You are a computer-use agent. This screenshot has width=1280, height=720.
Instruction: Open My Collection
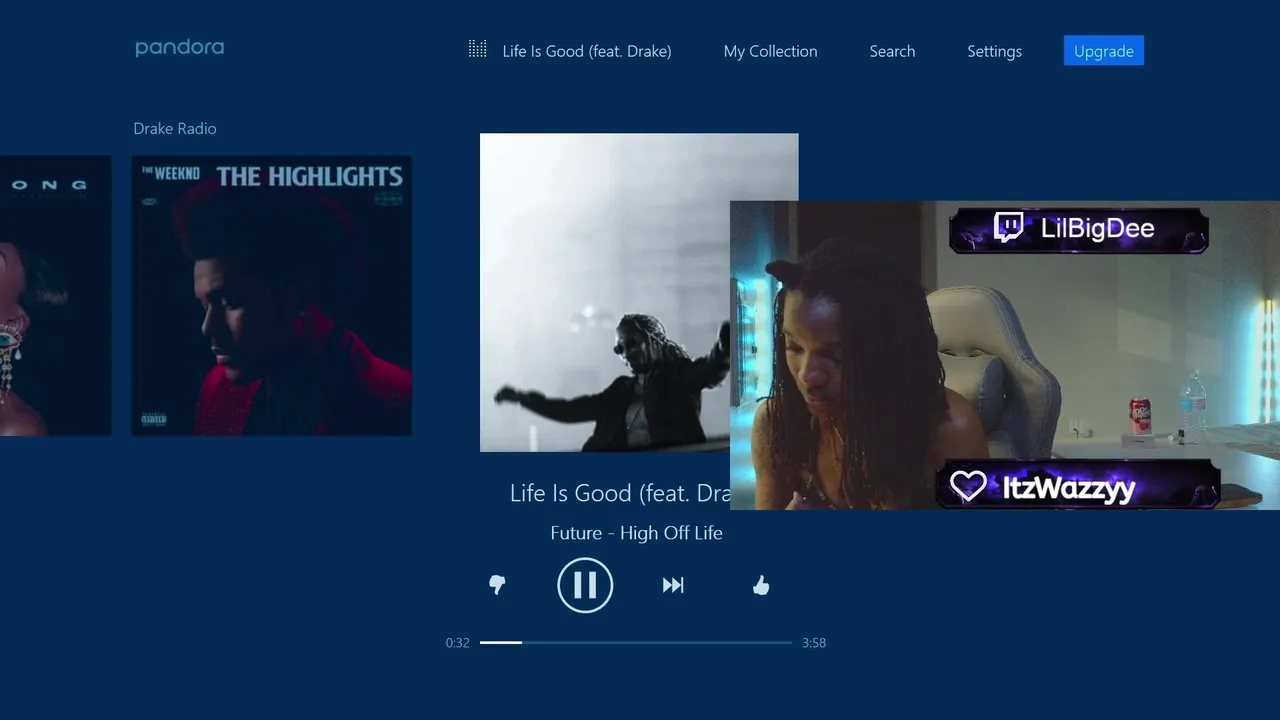(x=770, y=51)
